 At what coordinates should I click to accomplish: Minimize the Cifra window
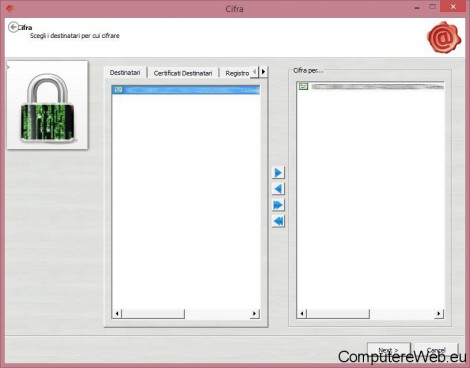click(417, 7)
